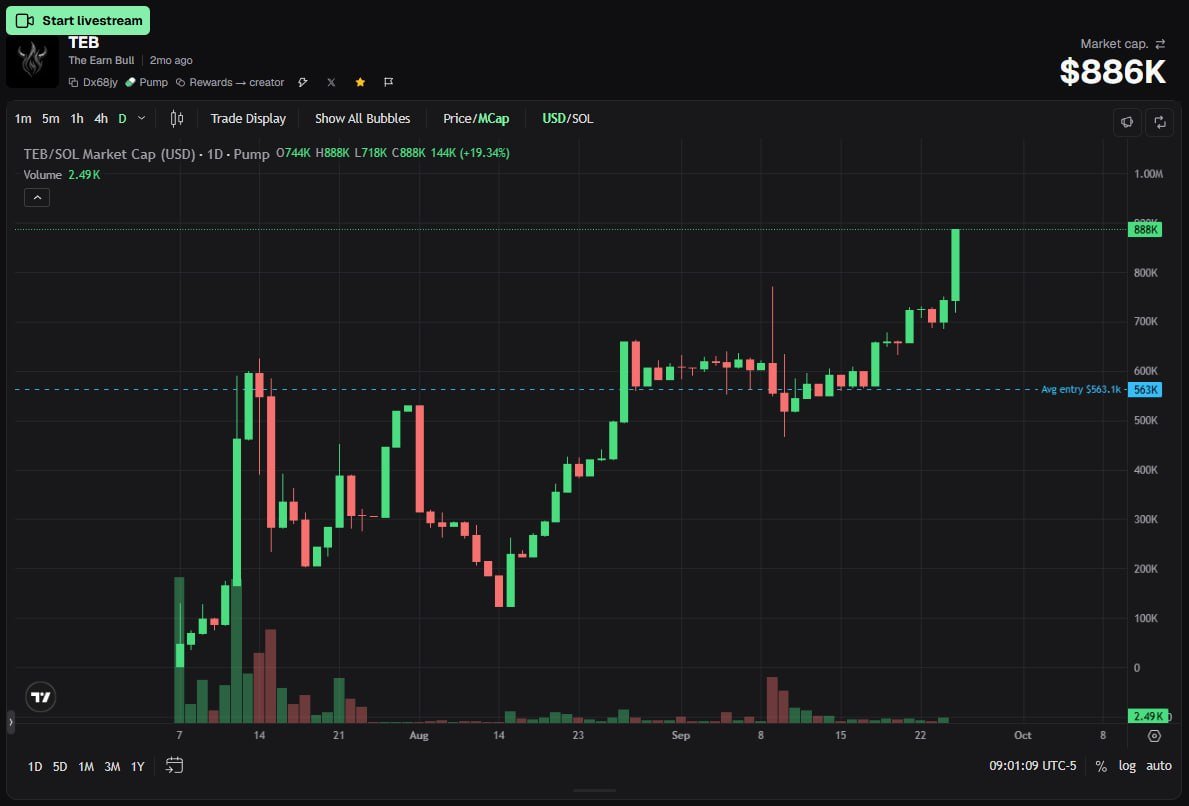Select the D daily interval
Screen dimensions: 1189x806
tap(122, 118)
